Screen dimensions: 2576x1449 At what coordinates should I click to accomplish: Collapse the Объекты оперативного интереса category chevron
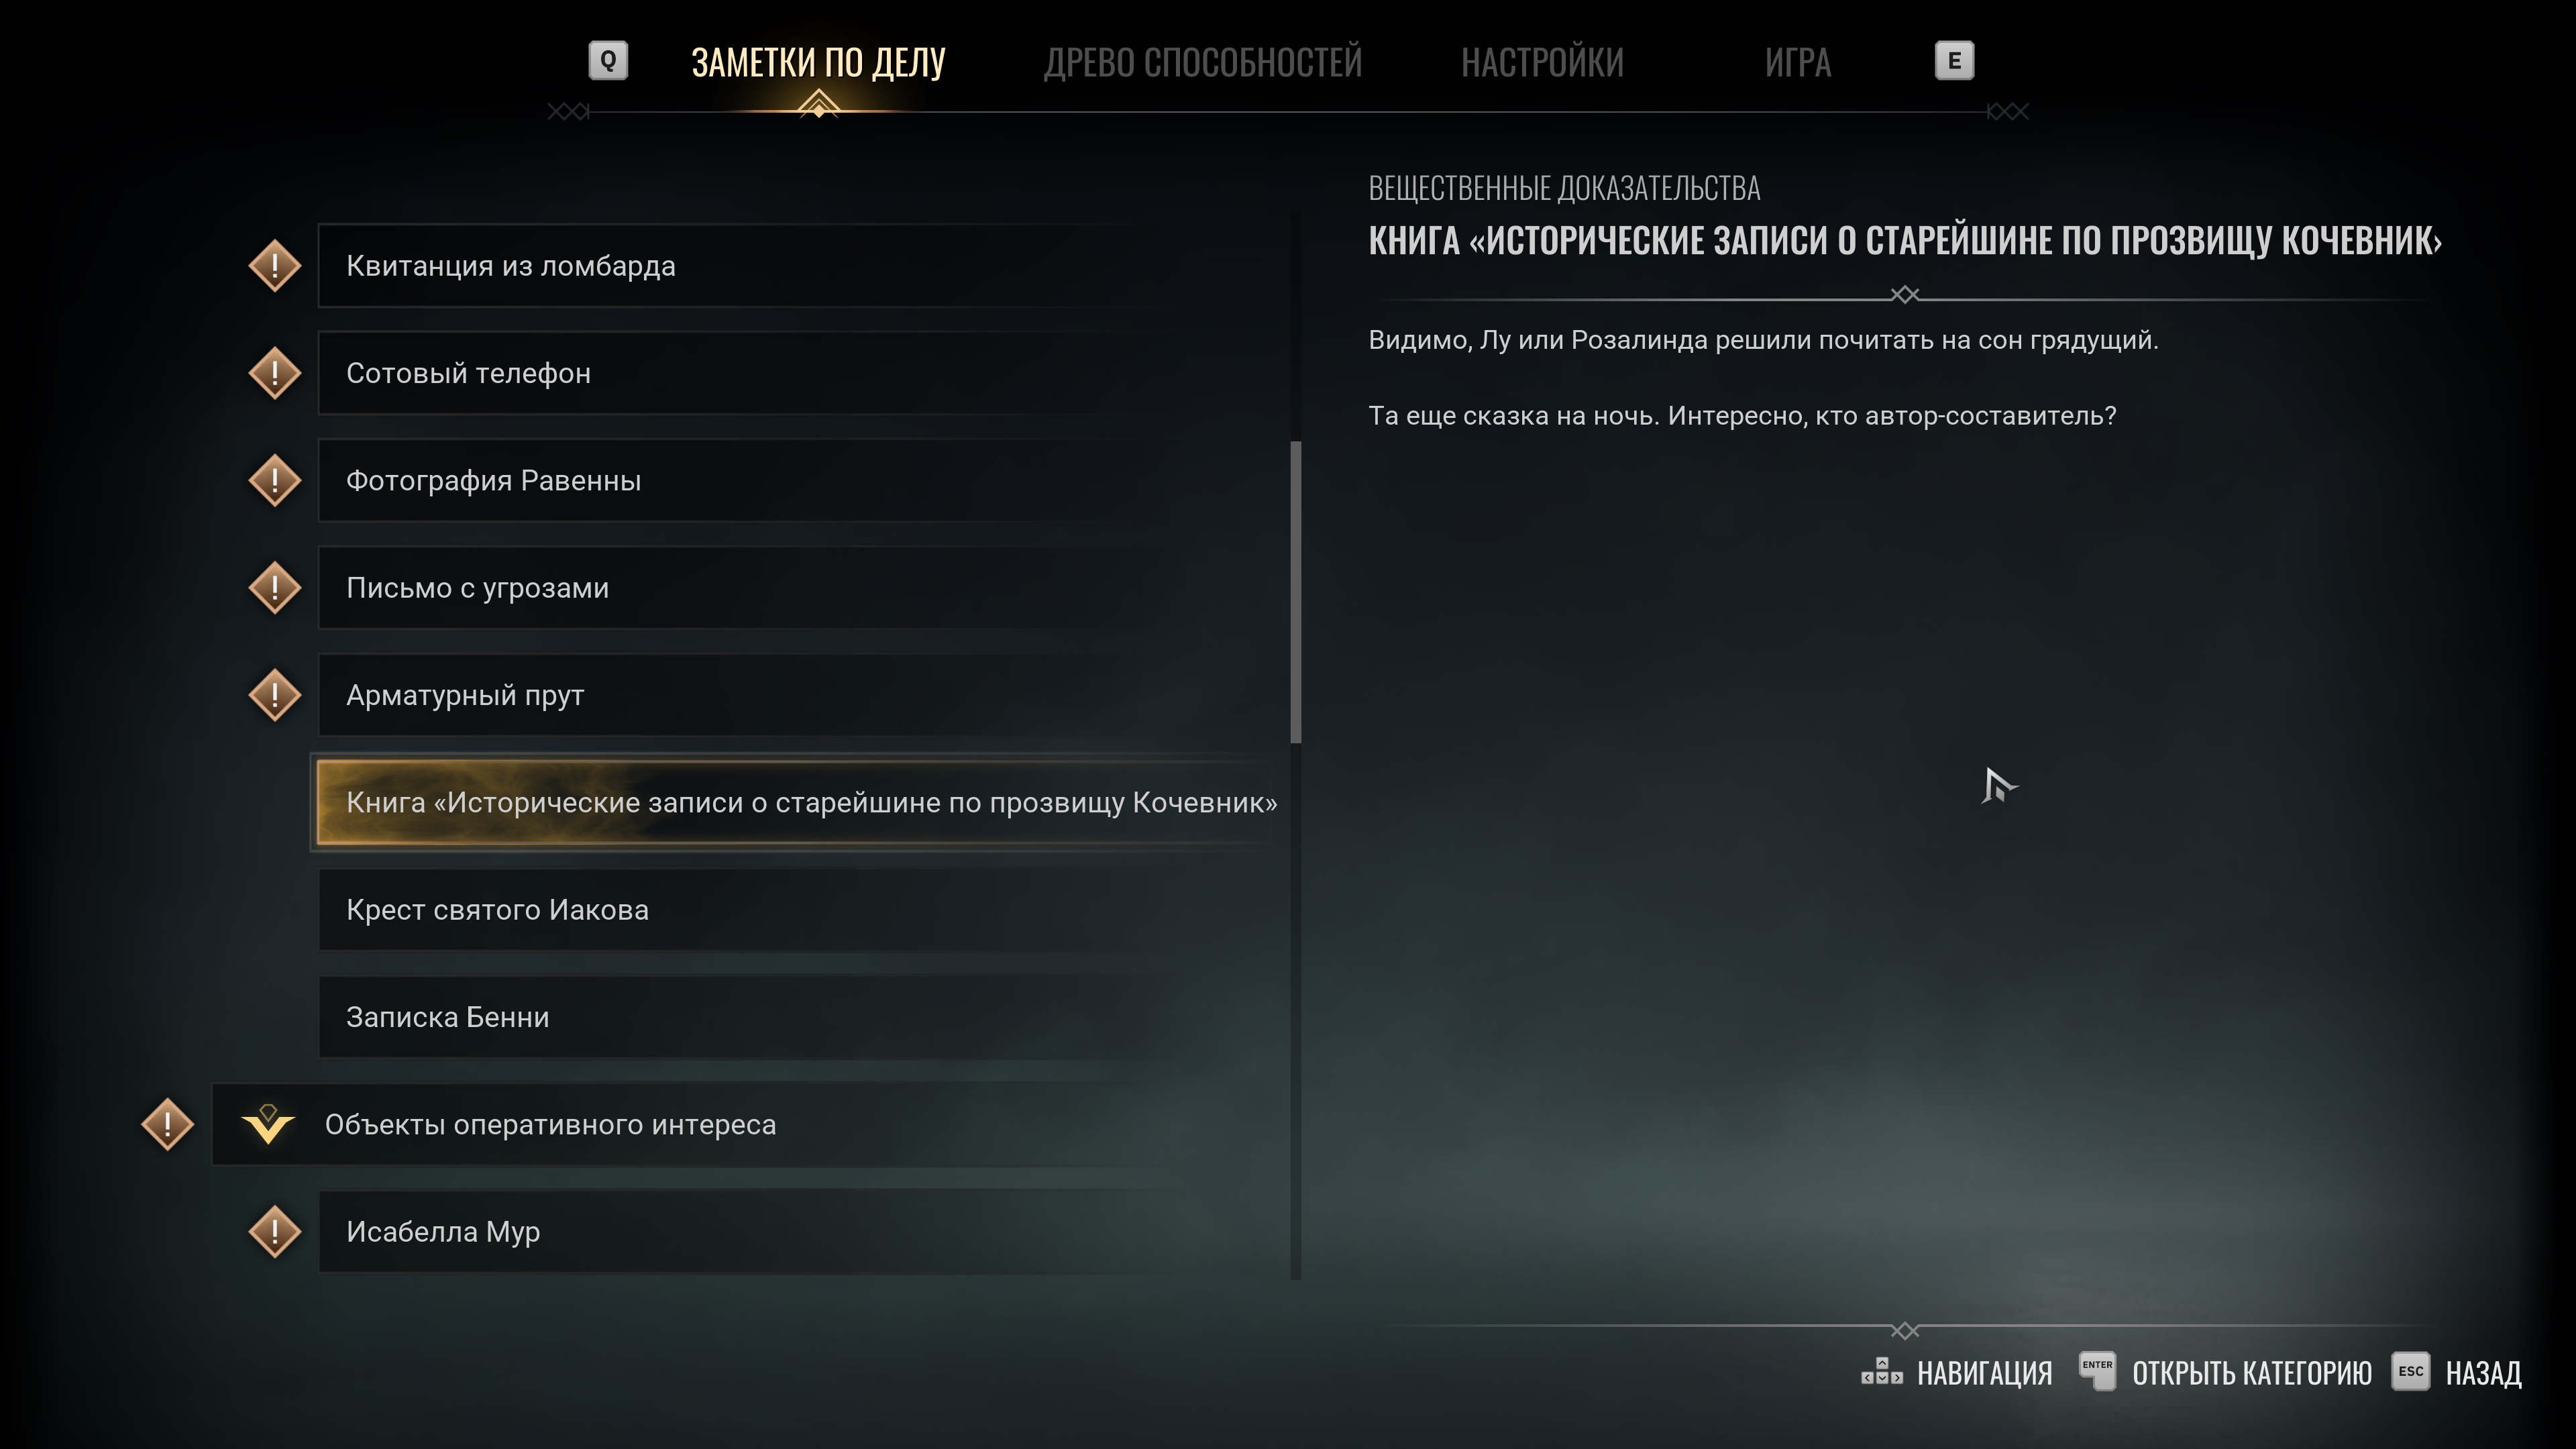coord(268,1125)
